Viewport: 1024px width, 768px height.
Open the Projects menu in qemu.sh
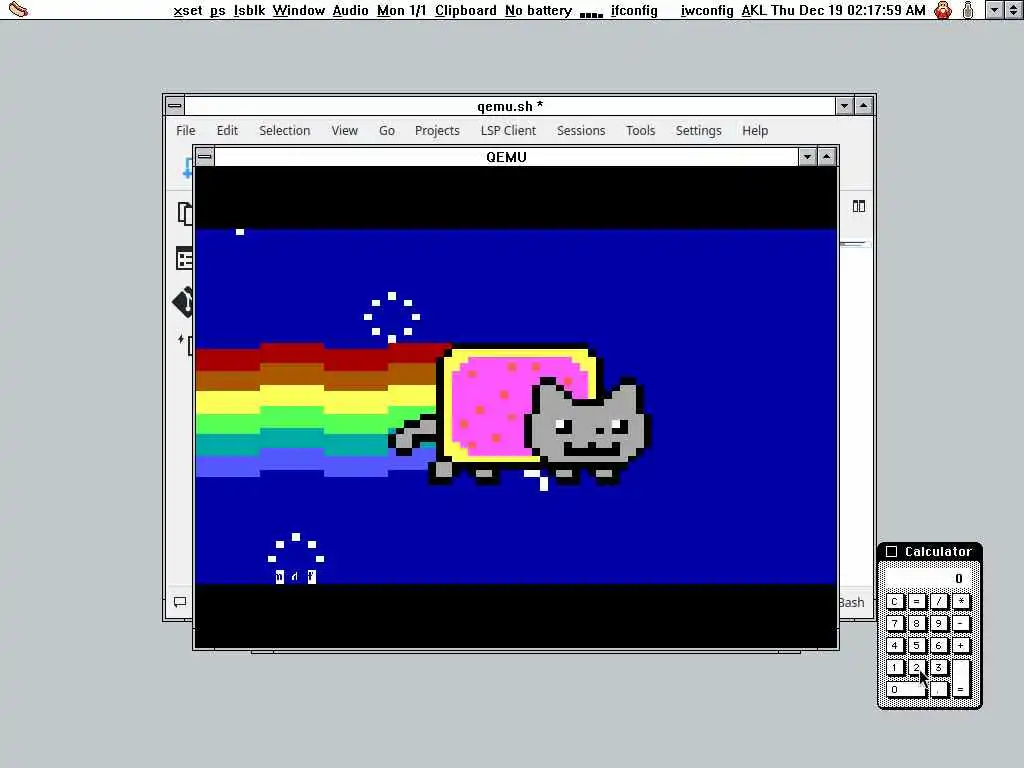pos(437,131)
